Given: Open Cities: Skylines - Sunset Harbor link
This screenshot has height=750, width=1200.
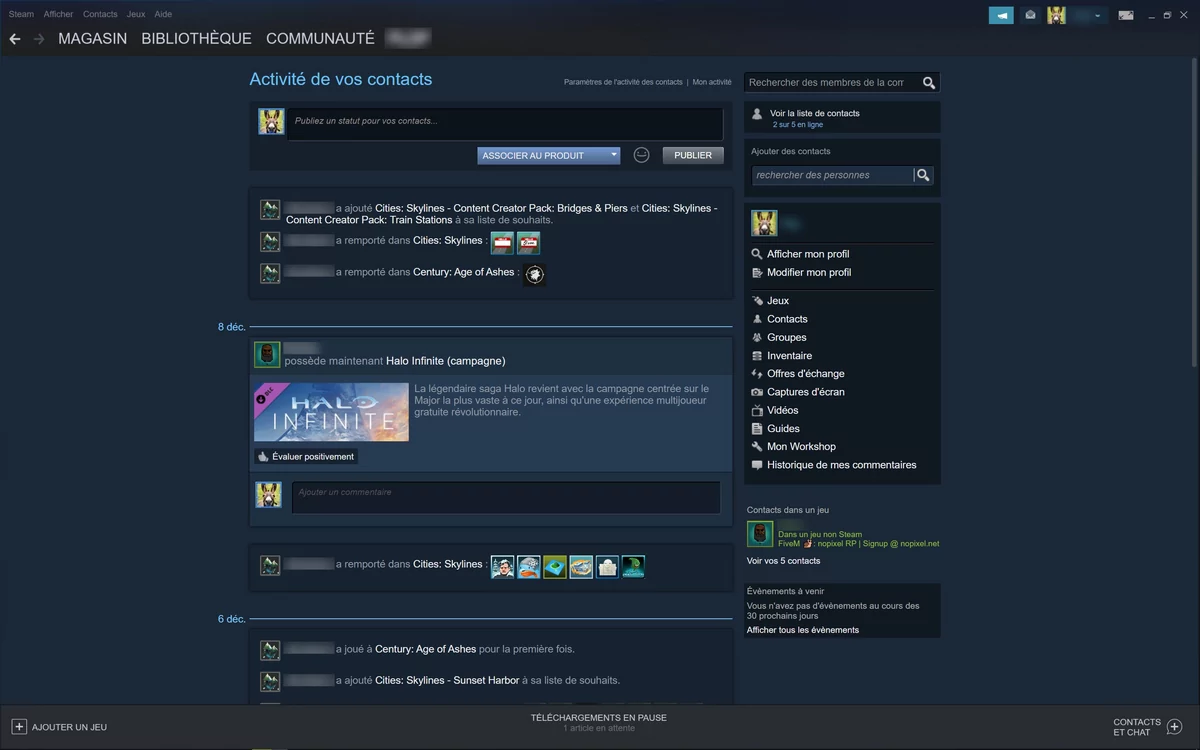Looking at the screenshot, I should (x=447, y=680).
